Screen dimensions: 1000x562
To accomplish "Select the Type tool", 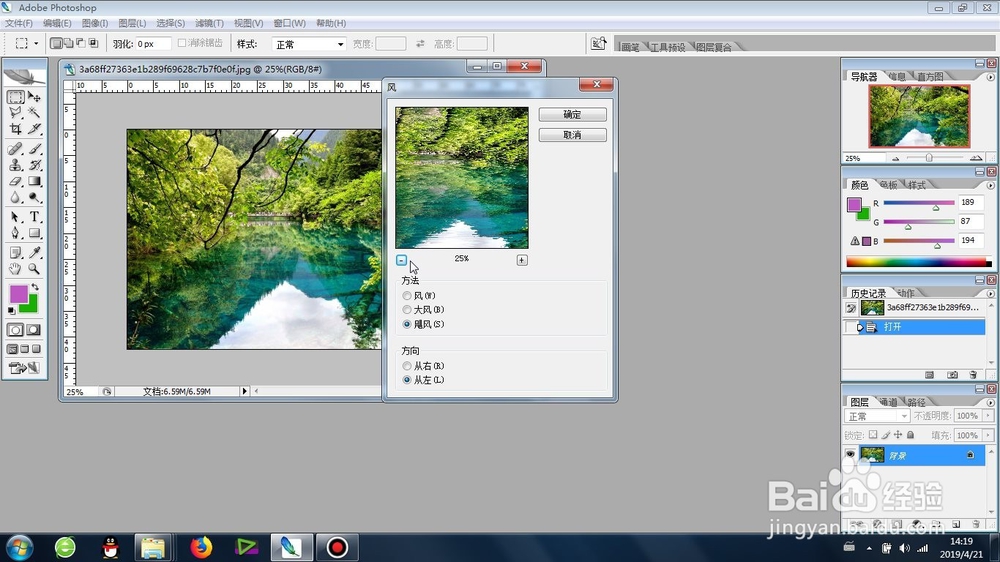I will click(34, 218).
